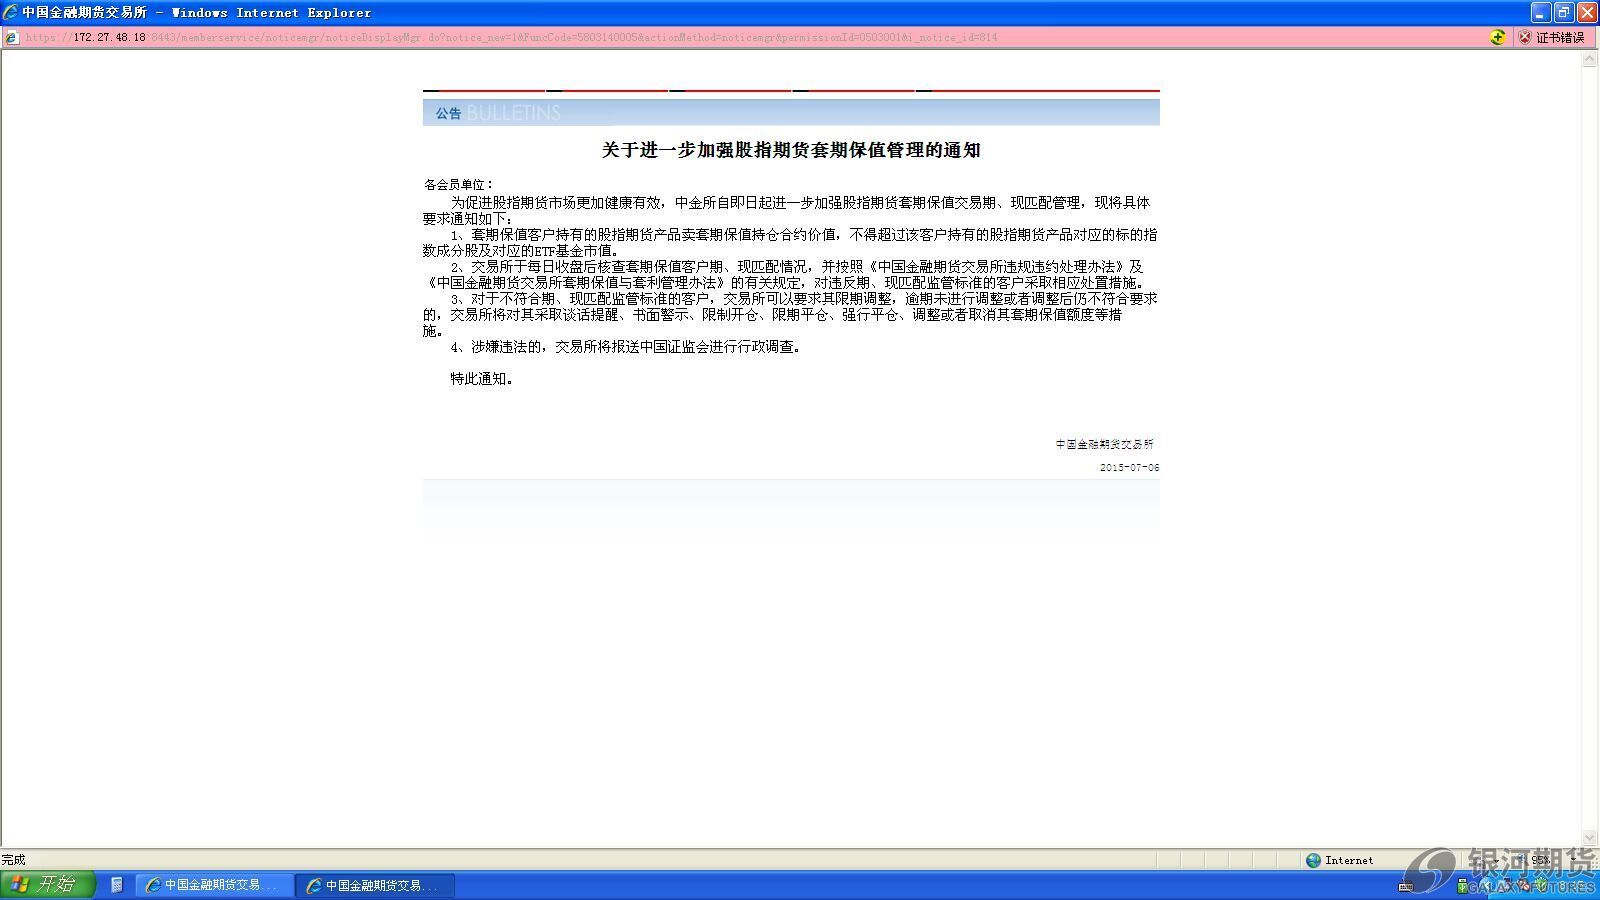
Task: Click the keyboard language icon in system tray
Action: click(x=1405, y=886)
